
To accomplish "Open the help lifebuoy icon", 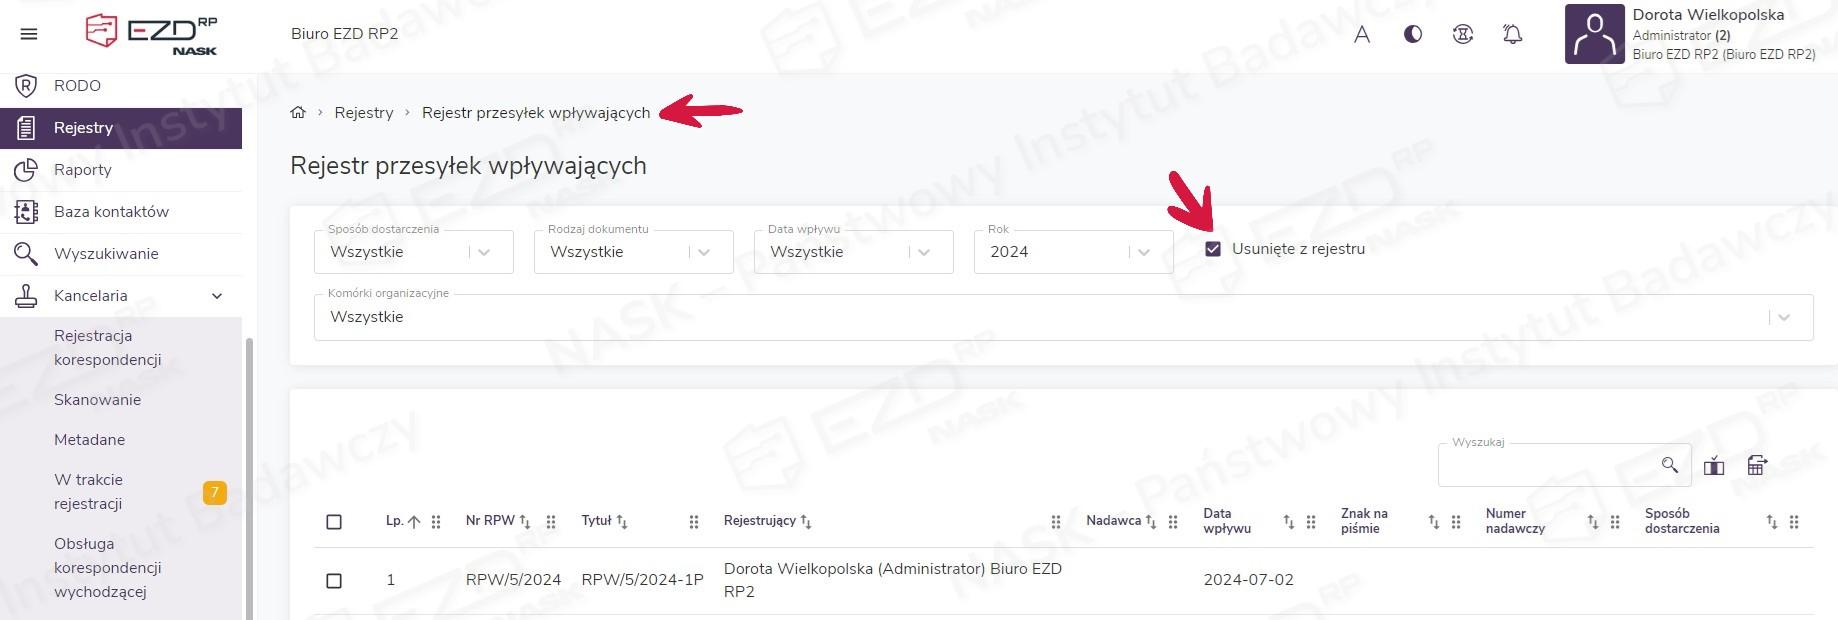I will [1462, 35].
